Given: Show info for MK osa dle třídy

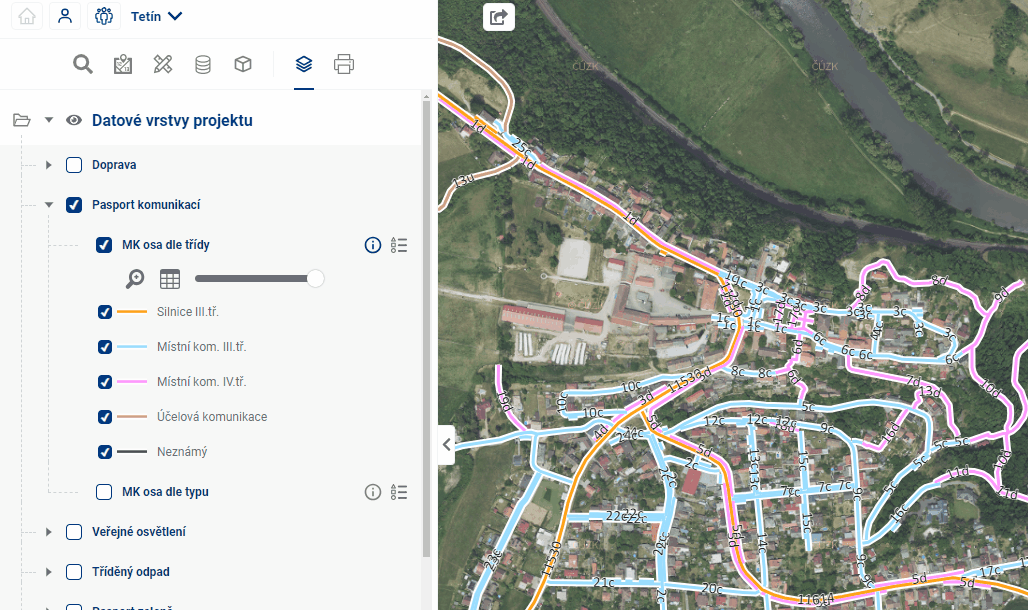Looking at the screenshot, I should (373, 245).
